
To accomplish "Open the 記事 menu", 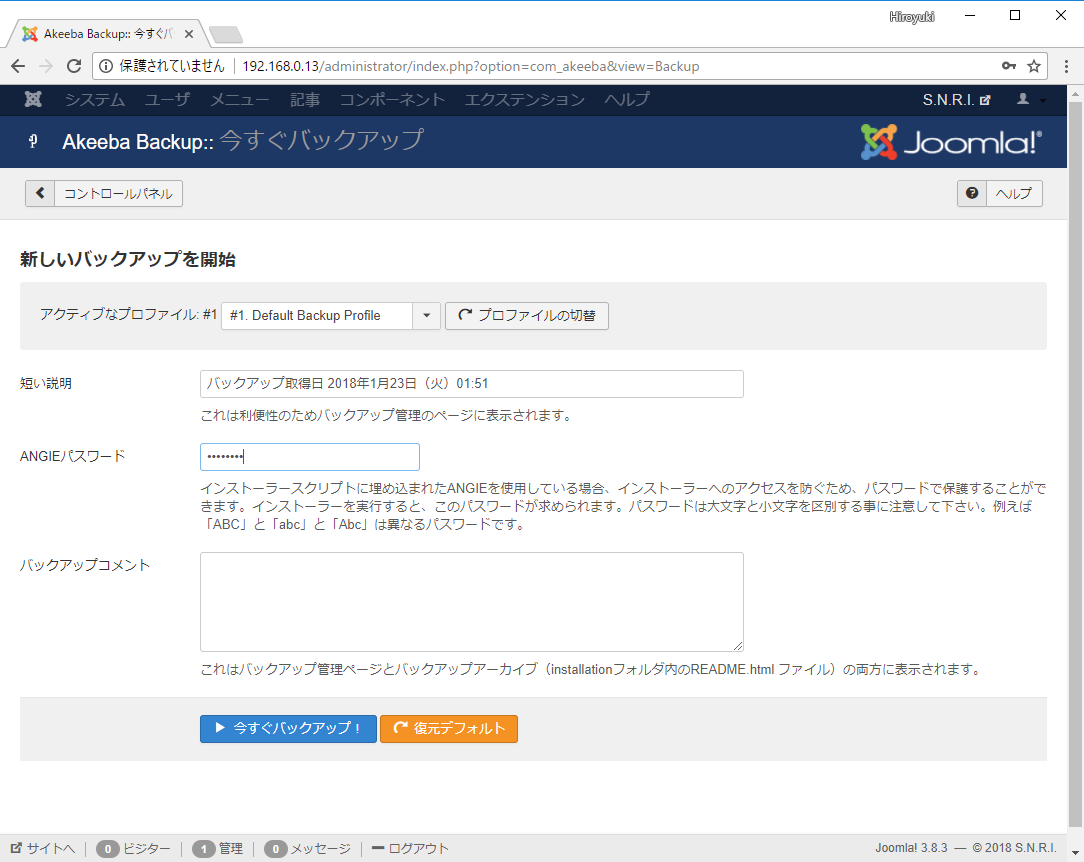I will pyautogui.click(x=305, y=100).
